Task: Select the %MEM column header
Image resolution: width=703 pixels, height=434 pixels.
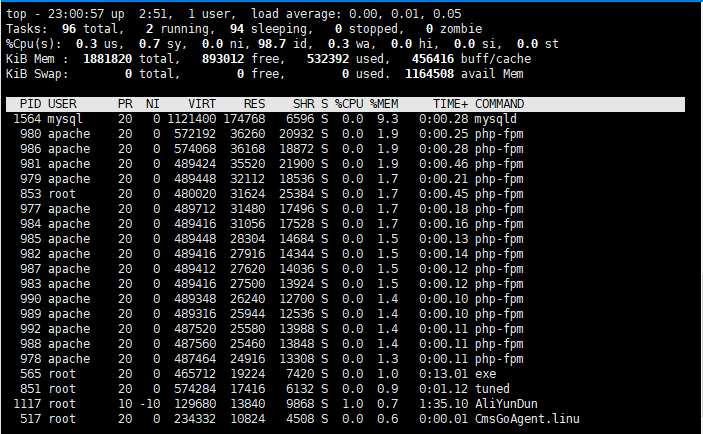Action: pos(385,104)
